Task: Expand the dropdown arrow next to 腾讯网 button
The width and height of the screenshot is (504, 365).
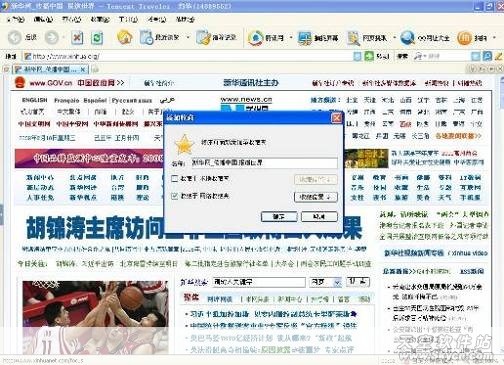Action: tap(291, 38)
